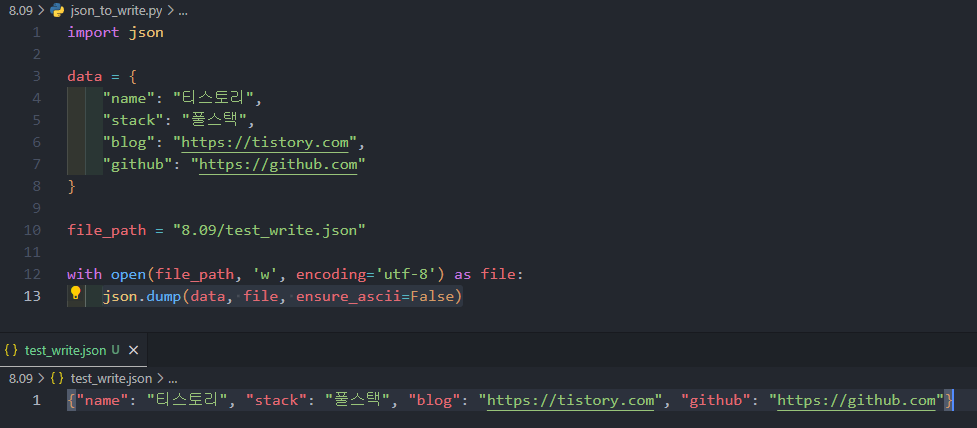Open https://github.com link in the JSON output
Viewport: 977px width, 428px height.
(856, 400)
